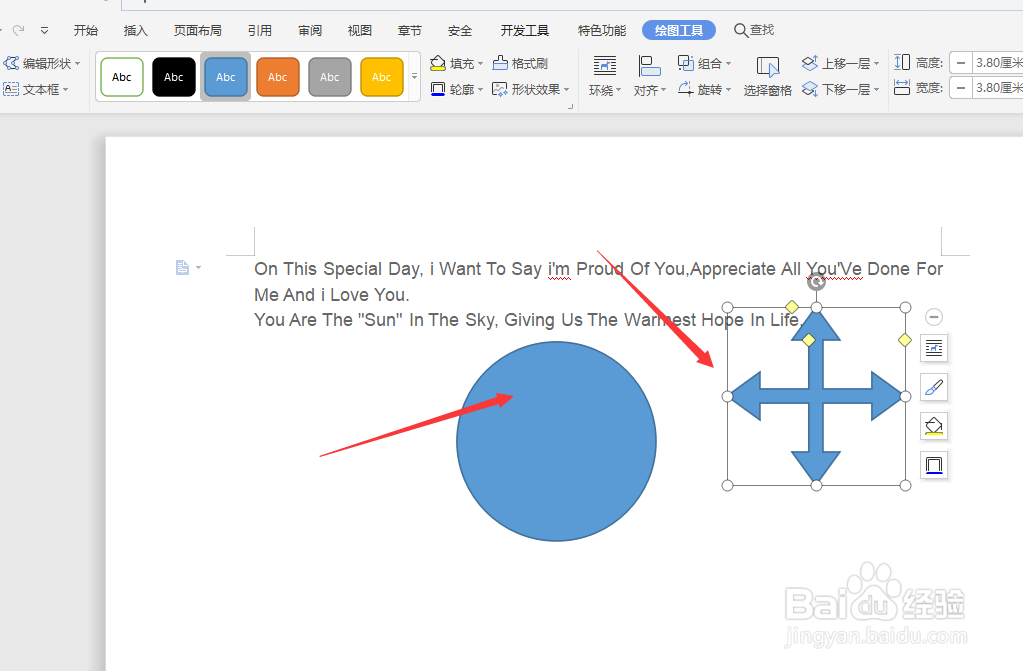Click the 绘图工具 tab

679,30
